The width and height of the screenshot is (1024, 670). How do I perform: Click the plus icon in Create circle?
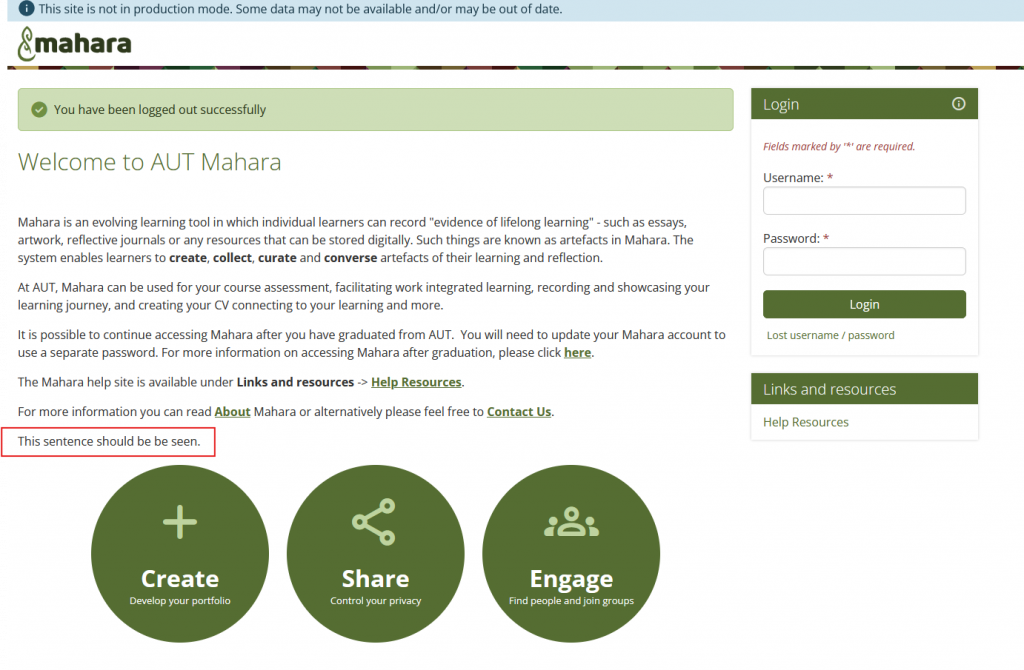pos(180,522)
